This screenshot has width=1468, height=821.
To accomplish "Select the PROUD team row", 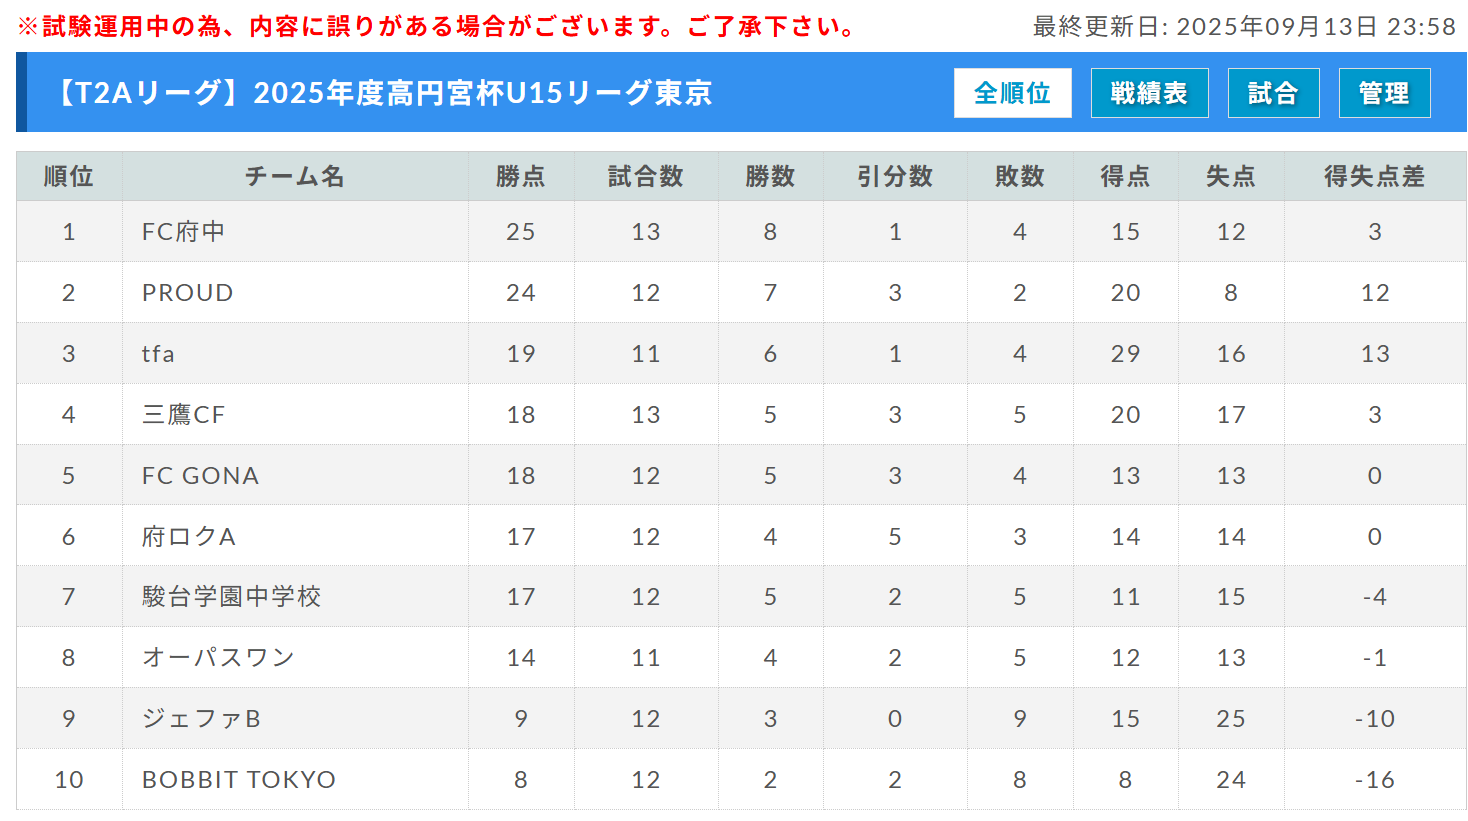I will coord(741,292).
